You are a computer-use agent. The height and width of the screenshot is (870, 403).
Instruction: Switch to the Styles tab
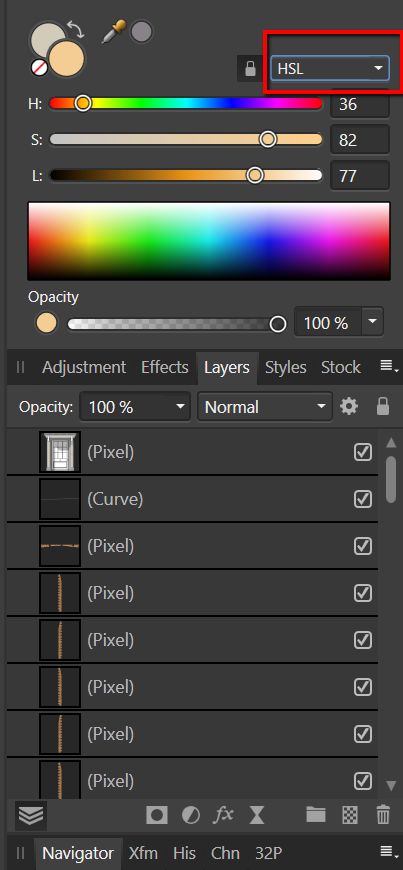pyautogui.click(x=286, y=367)
